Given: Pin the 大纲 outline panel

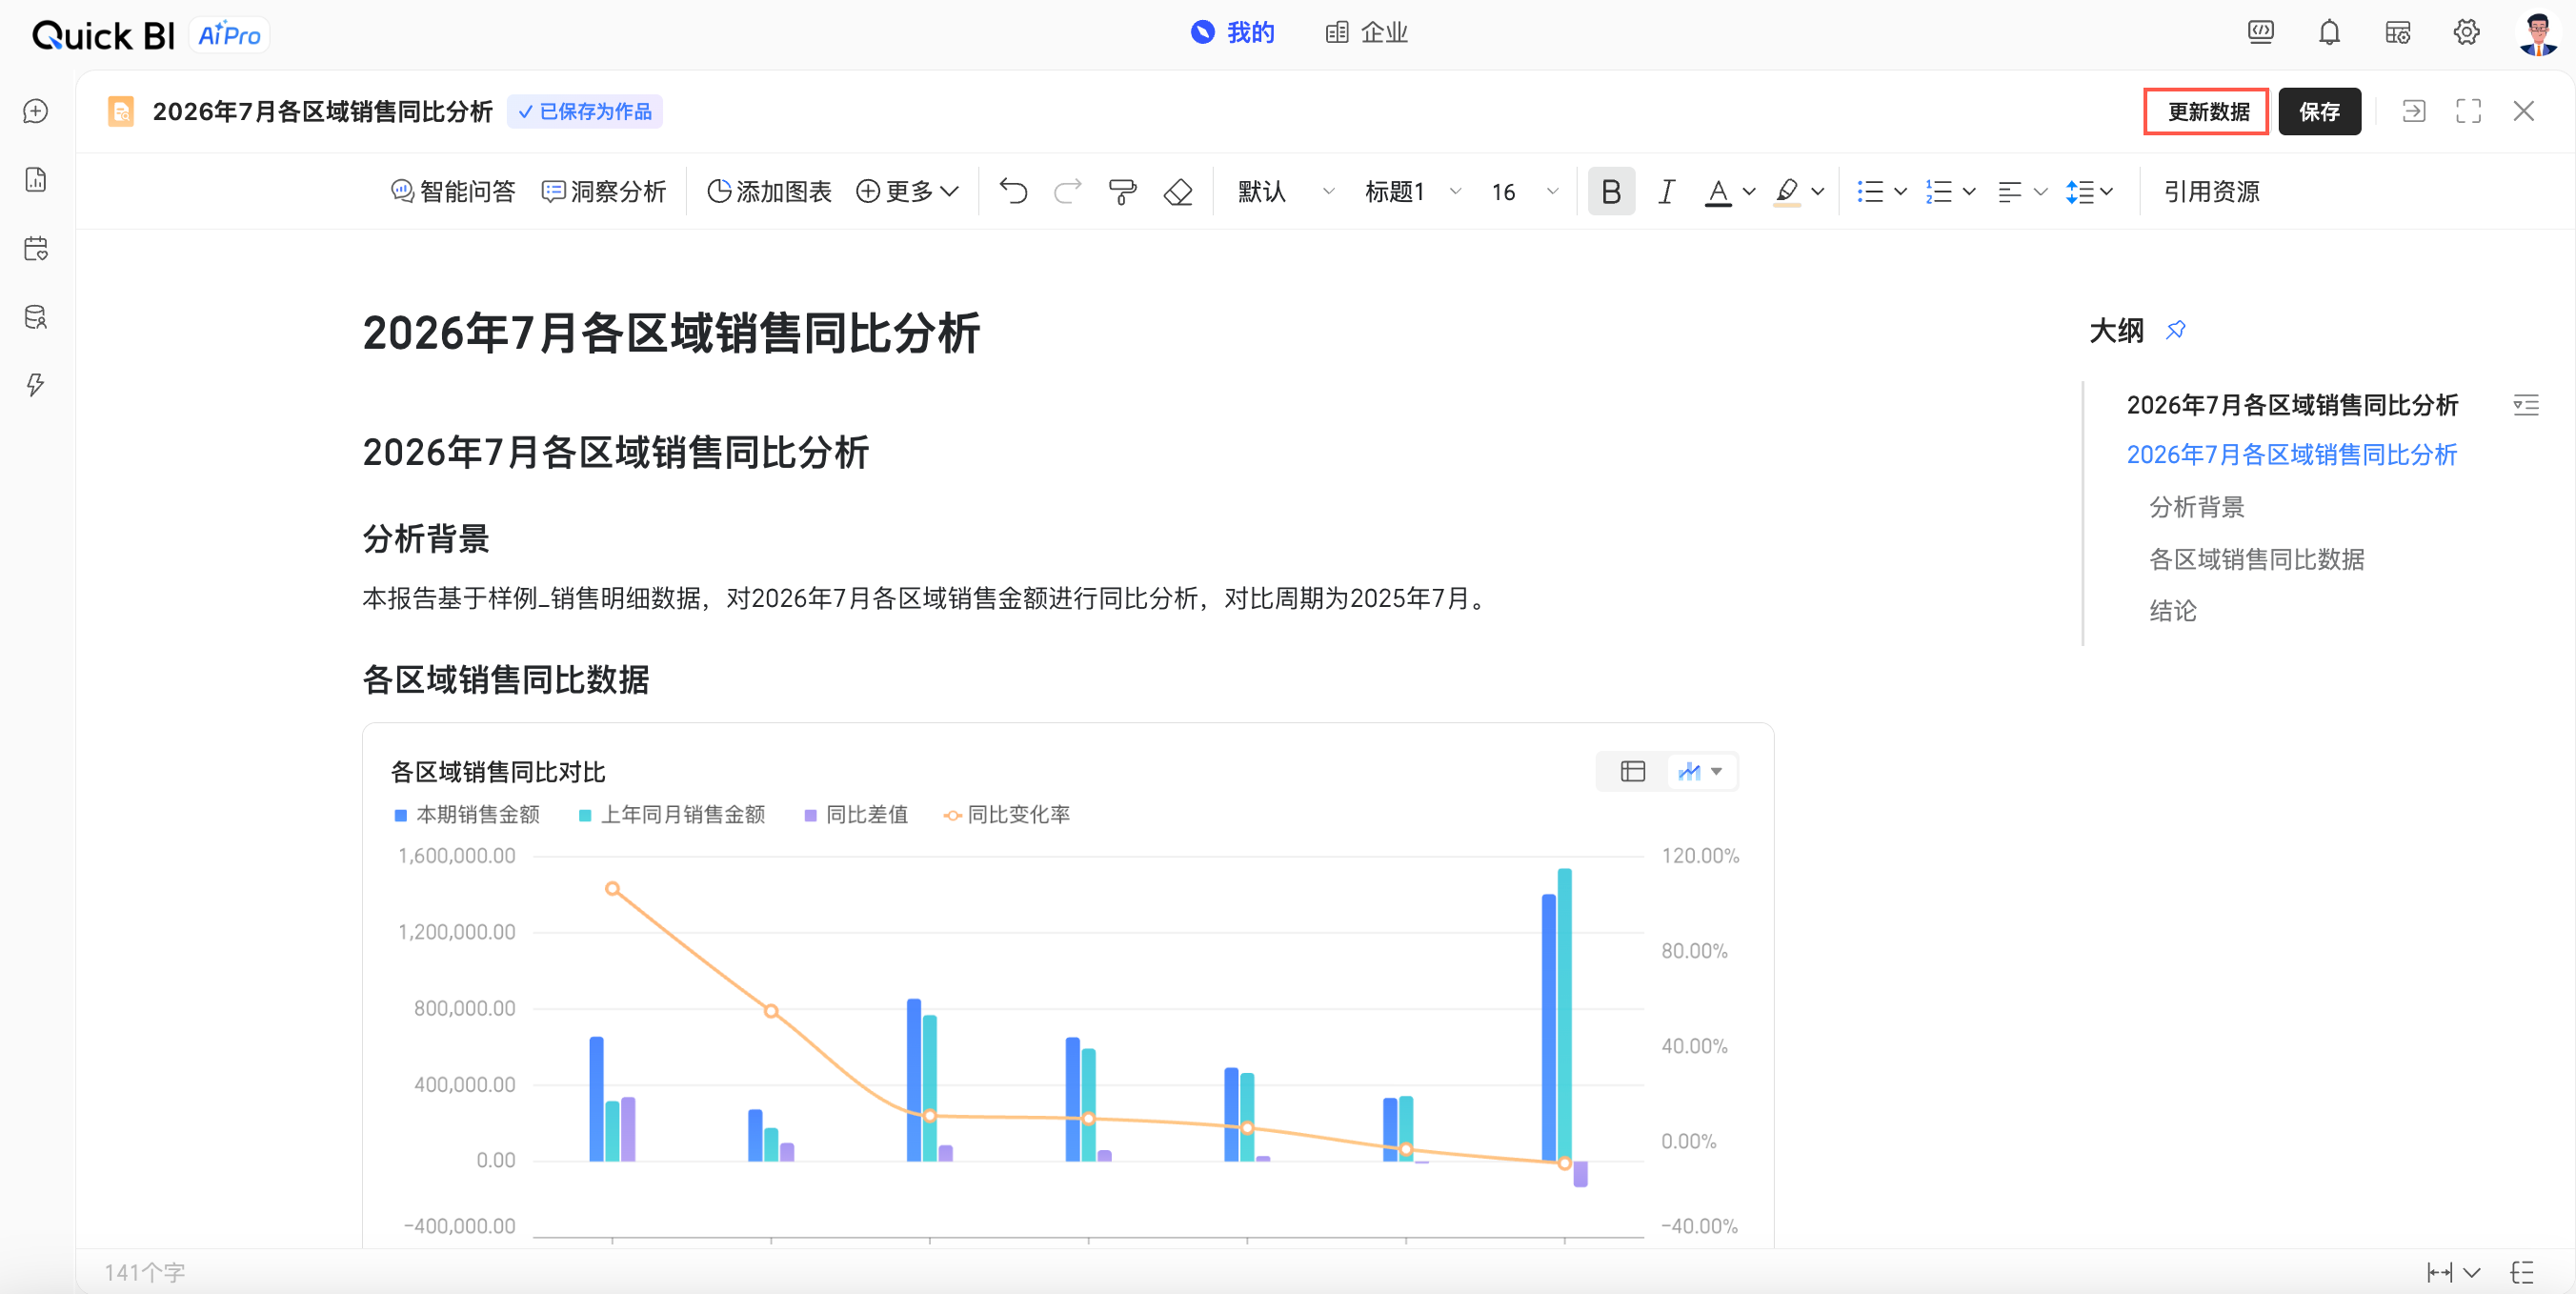Looking at the screenshot, I should pos(2176,330).
